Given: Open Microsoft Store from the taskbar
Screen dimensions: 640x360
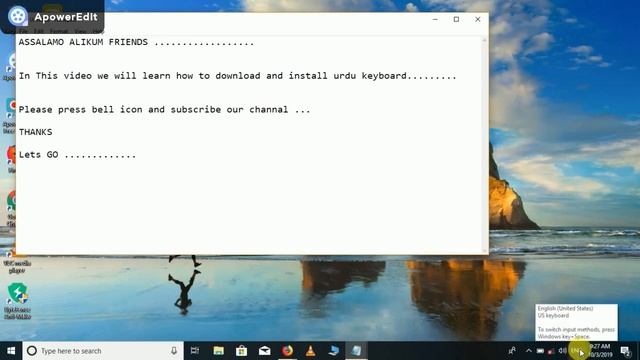Looking at the screenshot, I should click(x=241, y=351).
